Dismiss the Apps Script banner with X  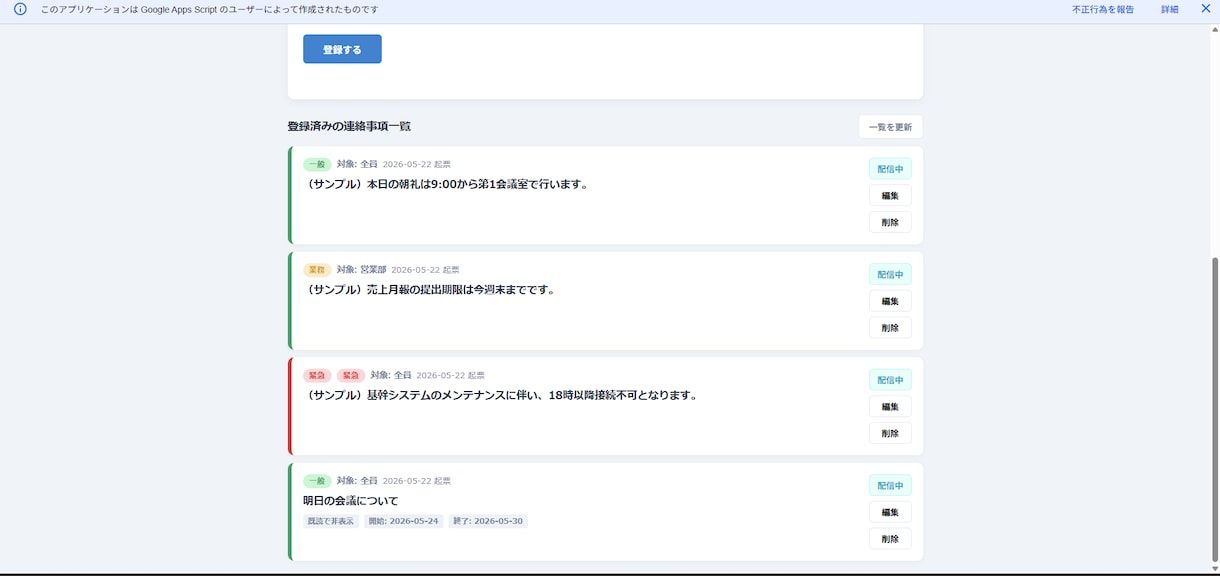point(1205,9)
